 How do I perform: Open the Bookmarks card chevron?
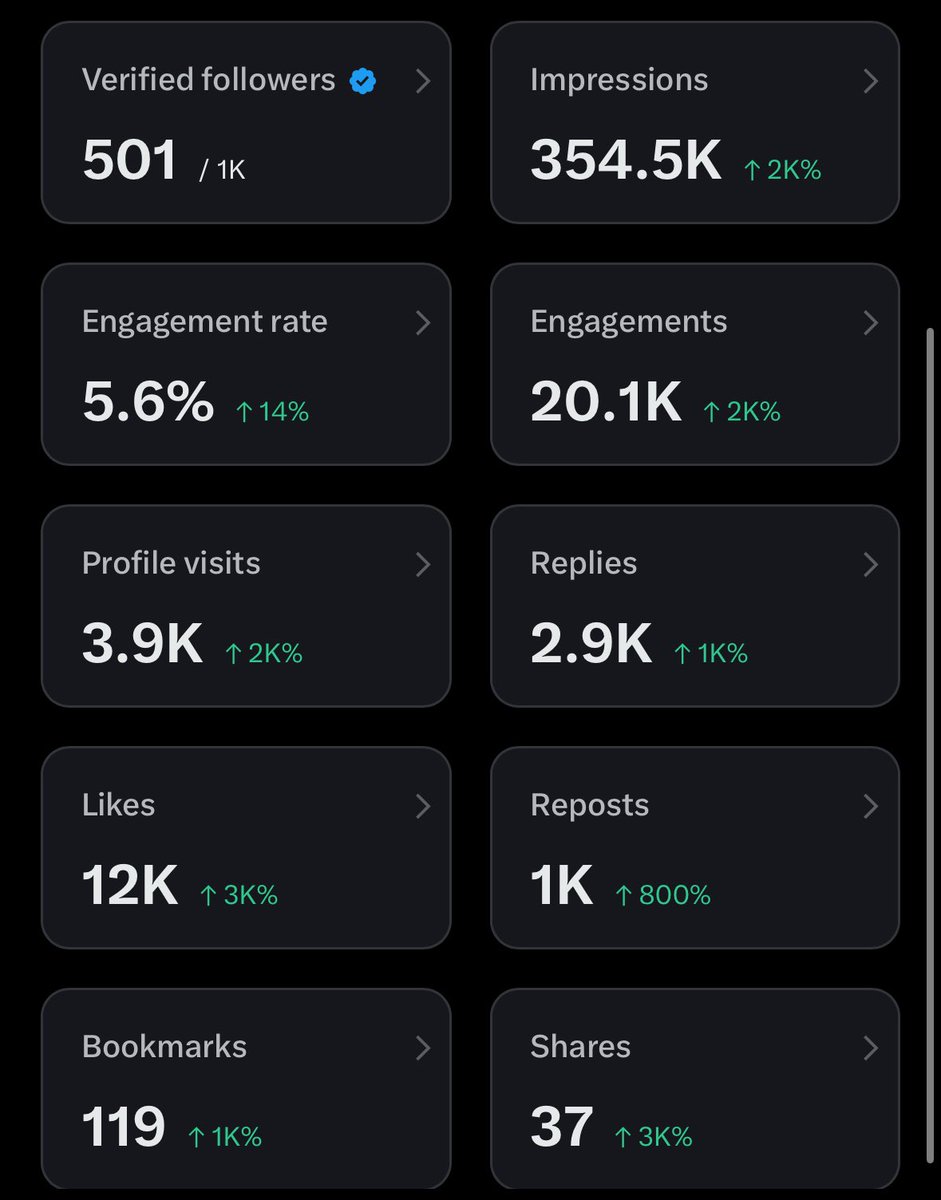[423, 1047]
